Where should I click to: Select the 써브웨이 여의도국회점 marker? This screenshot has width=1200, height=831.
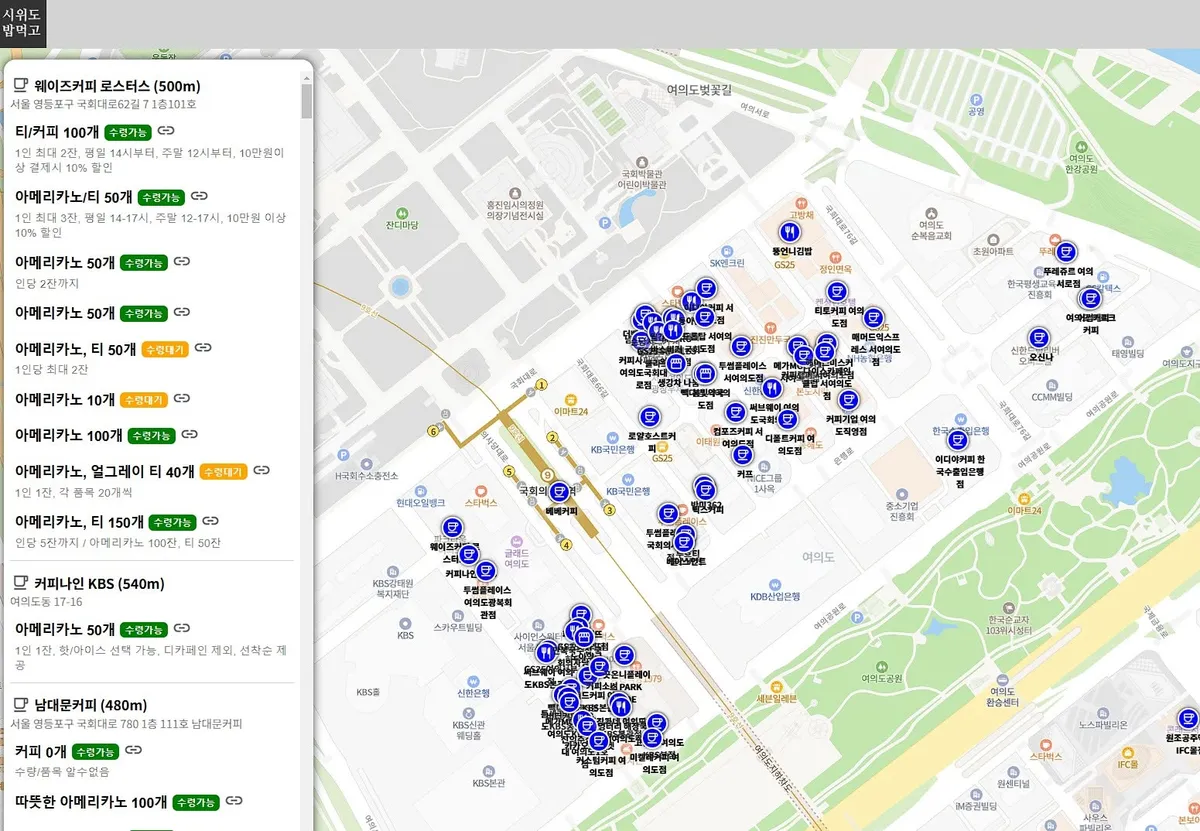tap(771, 388)
